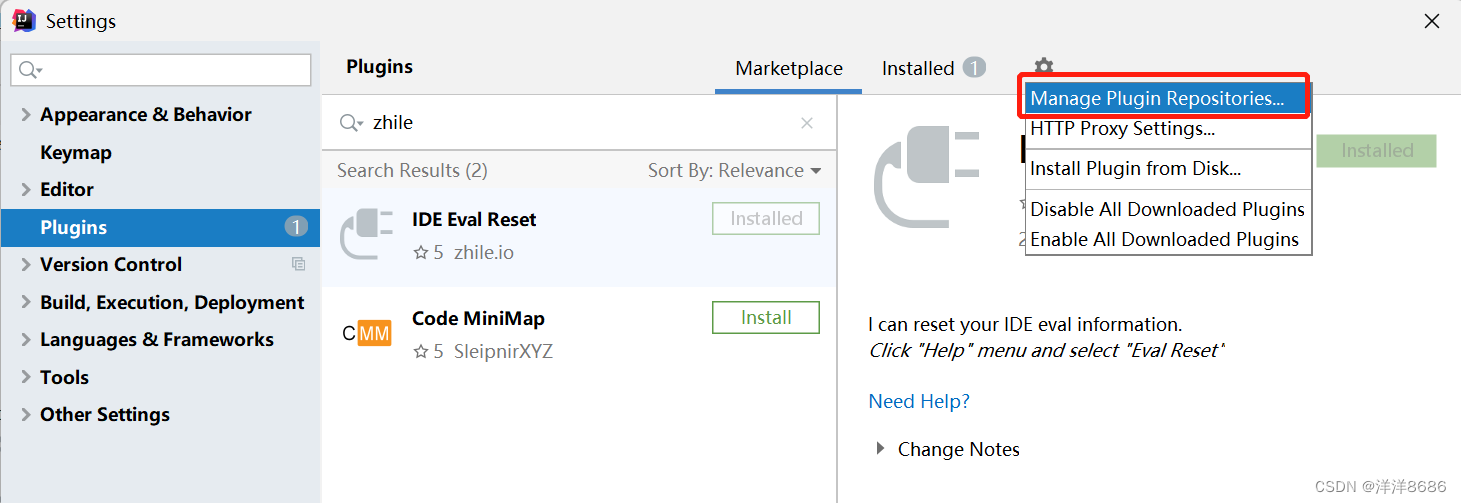Focus the plugin search field containing zhile
This screenshot has height=503, width=1461.
[580, 123]
